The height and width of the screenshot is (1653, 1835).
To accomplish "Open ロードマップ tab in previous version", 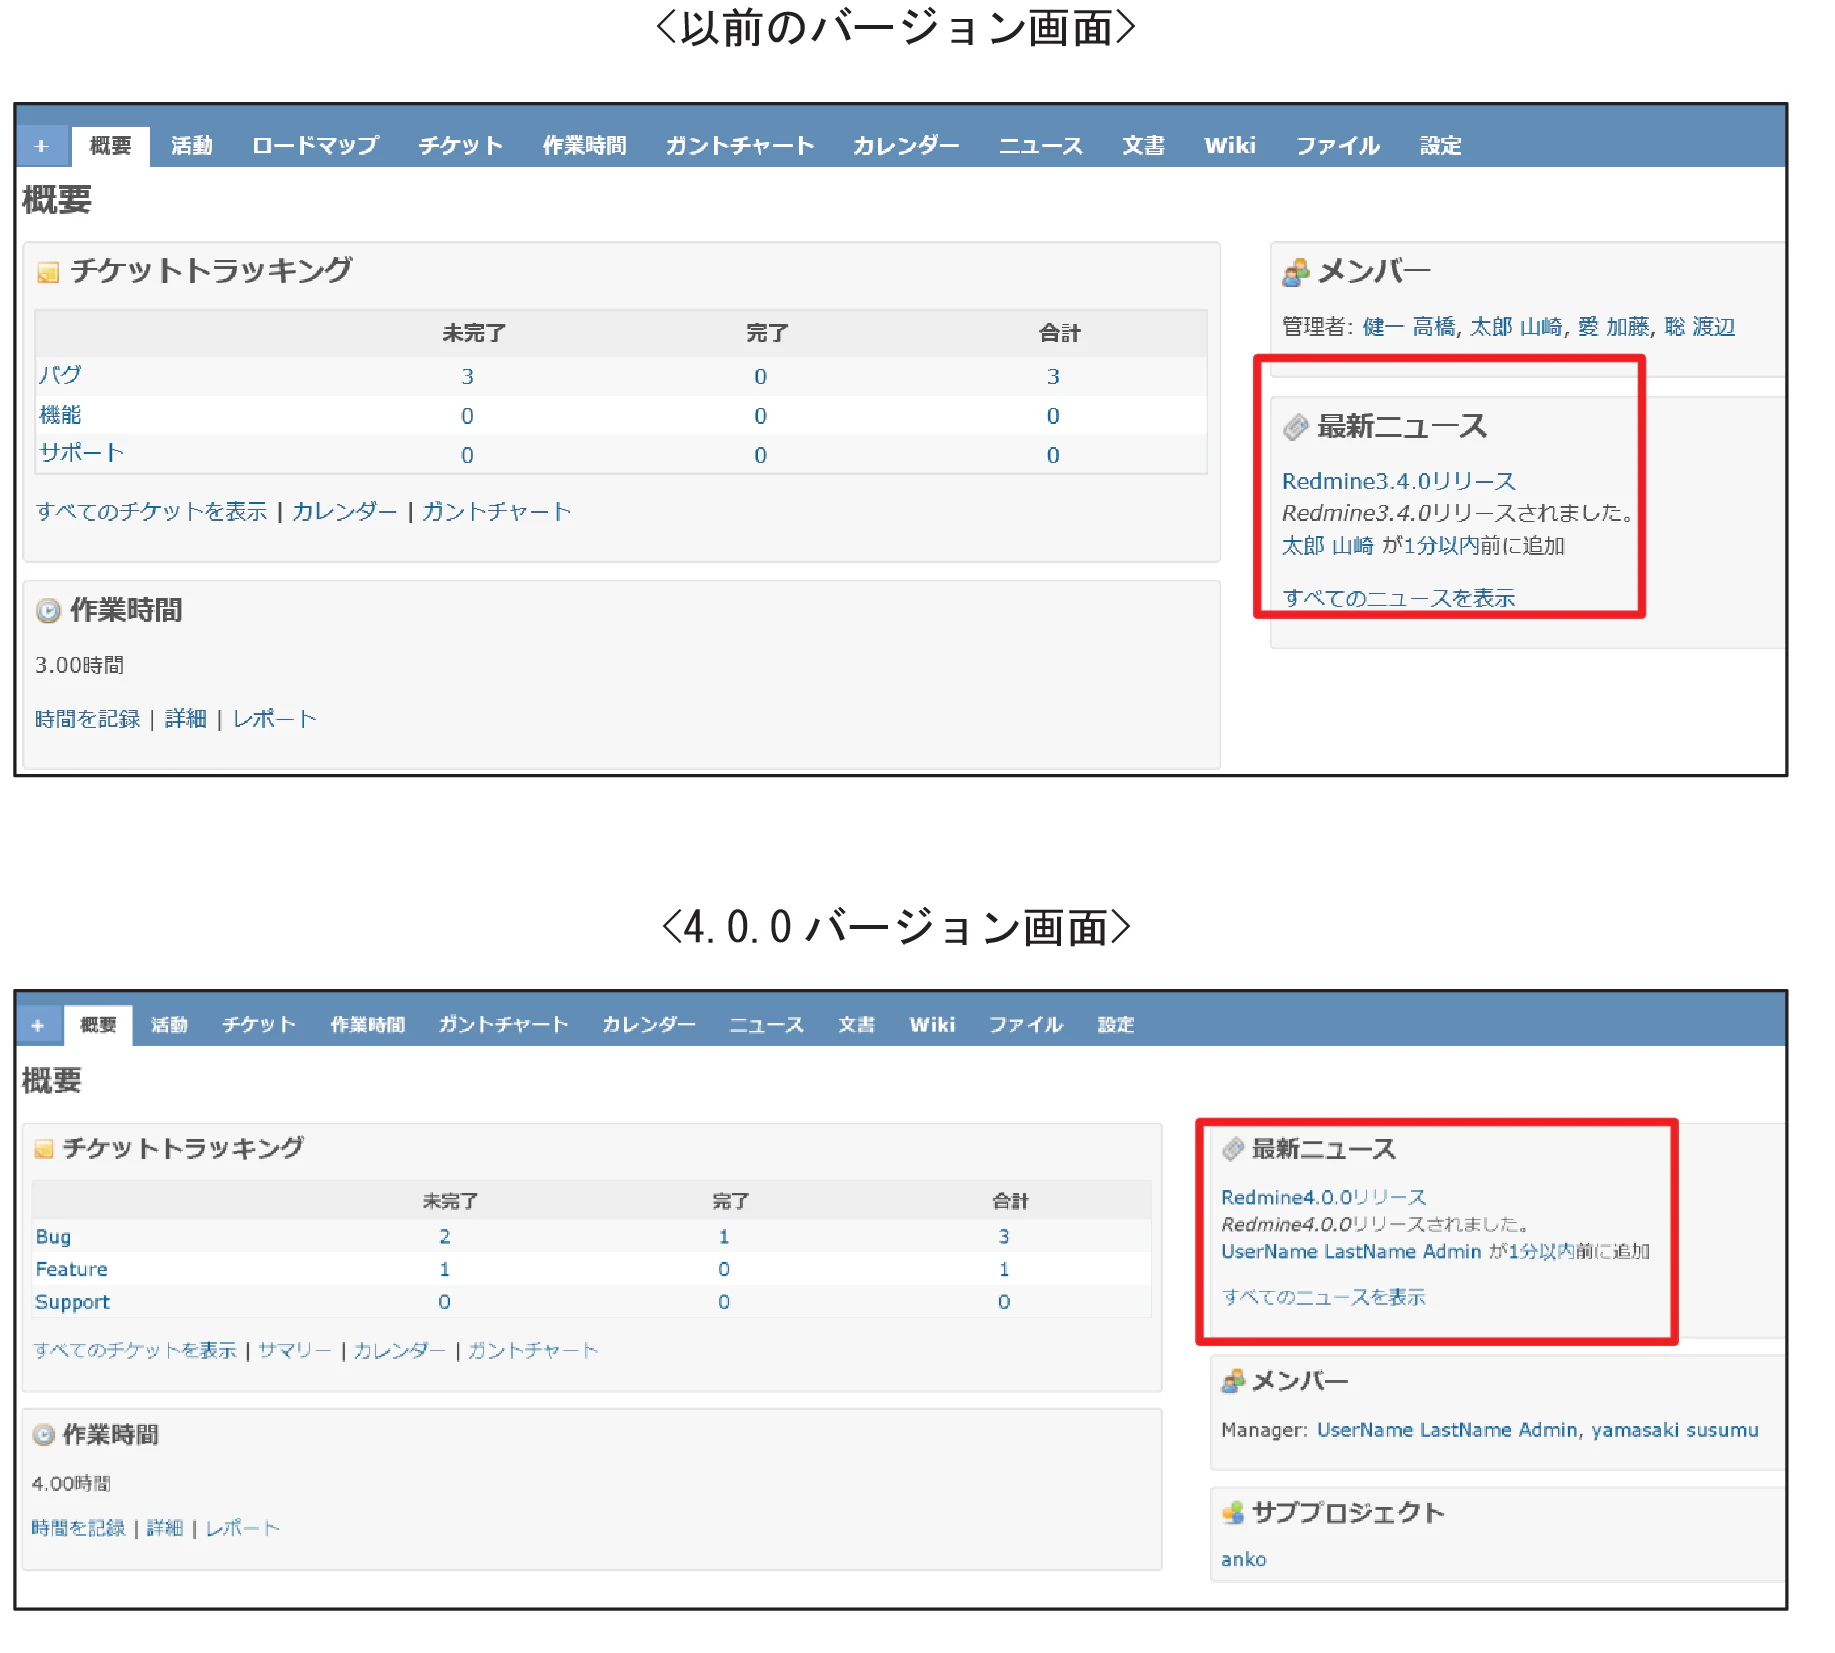I will [x=315, y=146].
